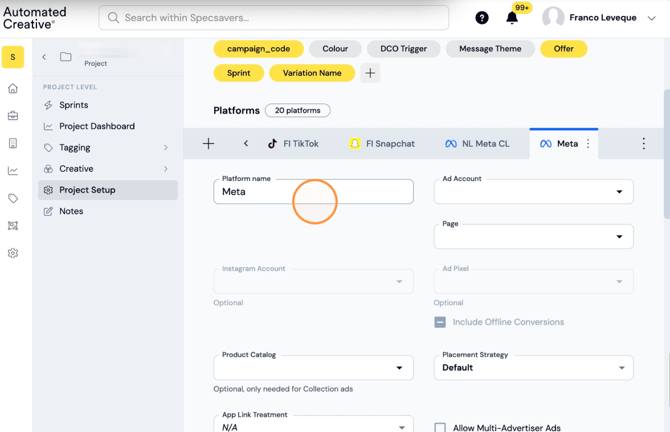The image size is (670, 432).
Task: Open settings gear icon in left rail
Action: (x=13, y=253)
